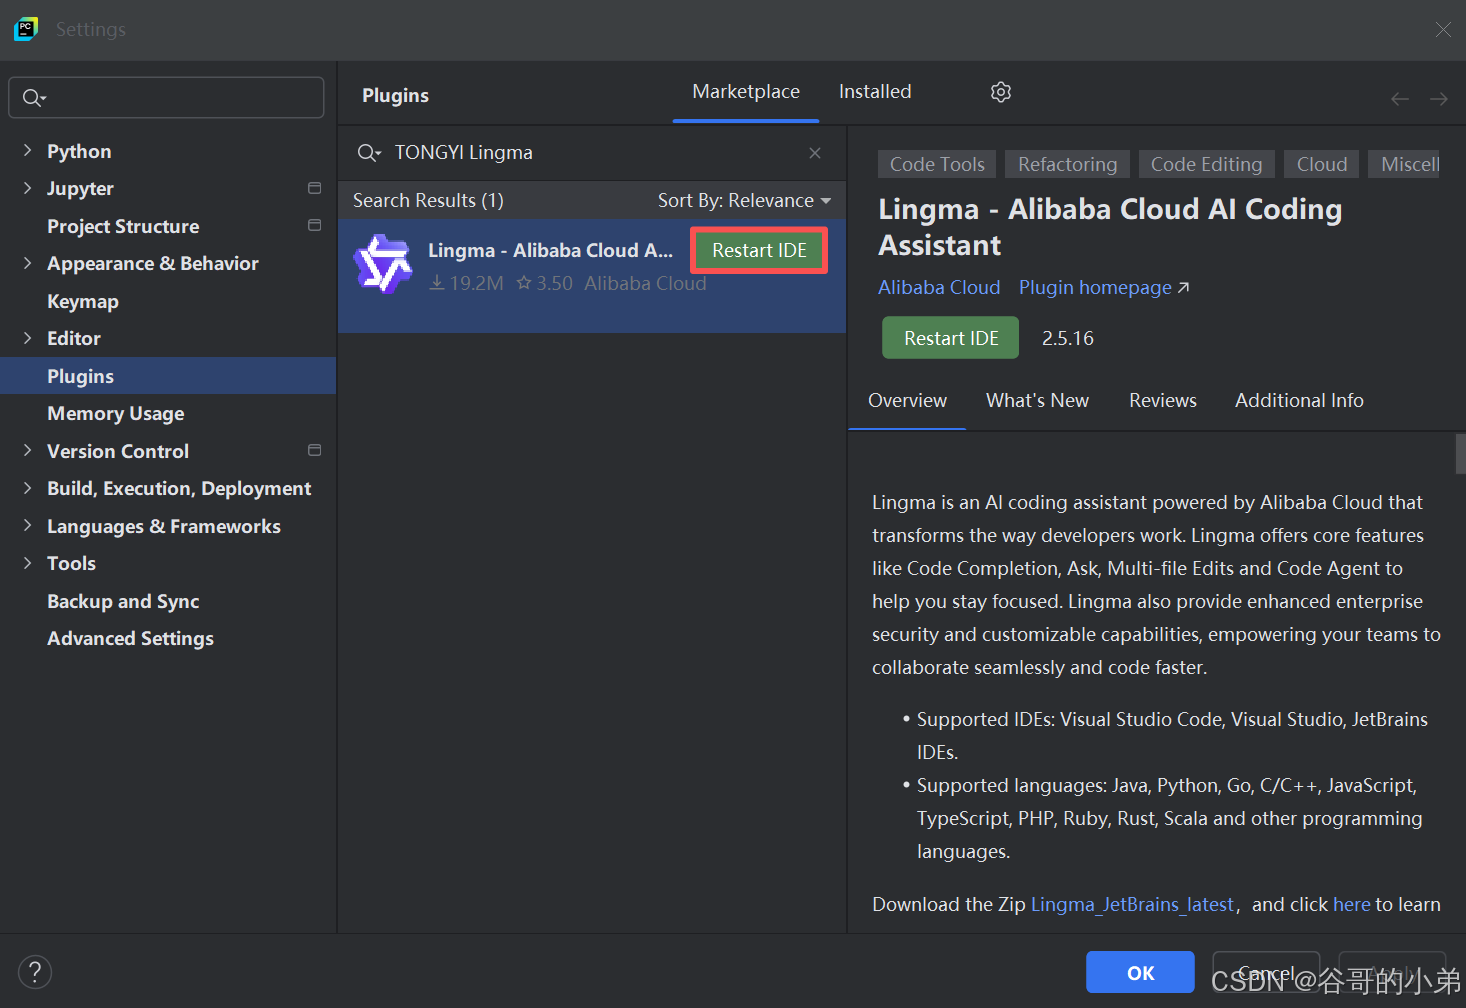The height and width of the screenshot is (1008, 1466).
Task: Click the Lingma plugin logo icon
Action: pyautogui.click(x=383, y=265)
